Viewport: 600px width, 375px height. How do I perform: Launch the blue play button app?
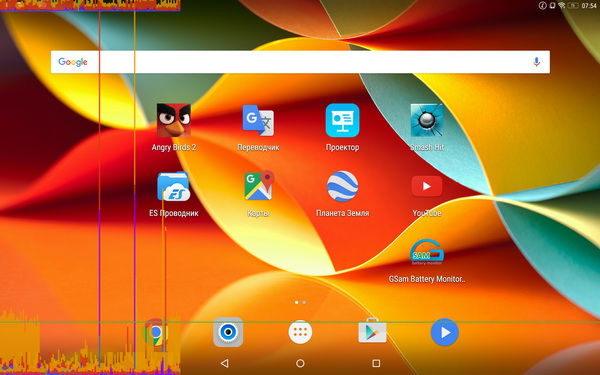445,332
